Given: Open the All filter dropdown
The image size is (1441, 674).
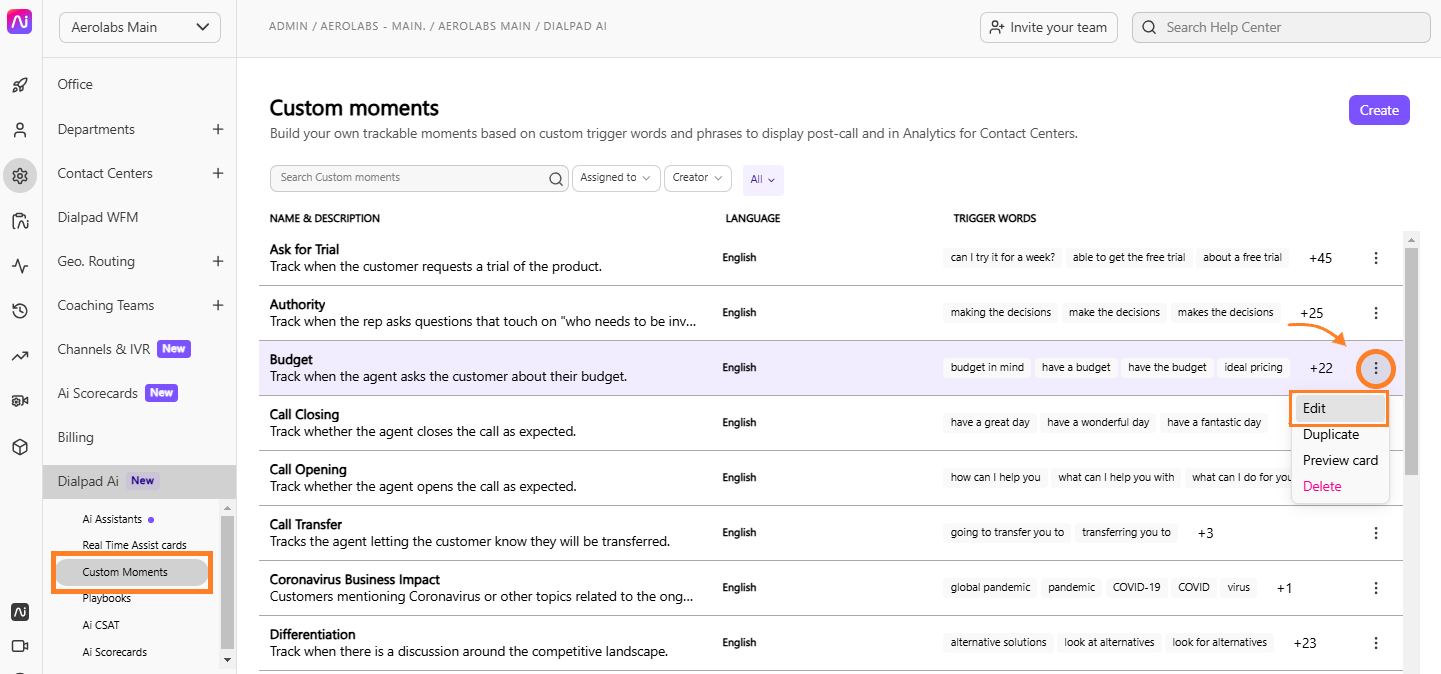Looking at the screenshot, I should [x=763, y=179].
